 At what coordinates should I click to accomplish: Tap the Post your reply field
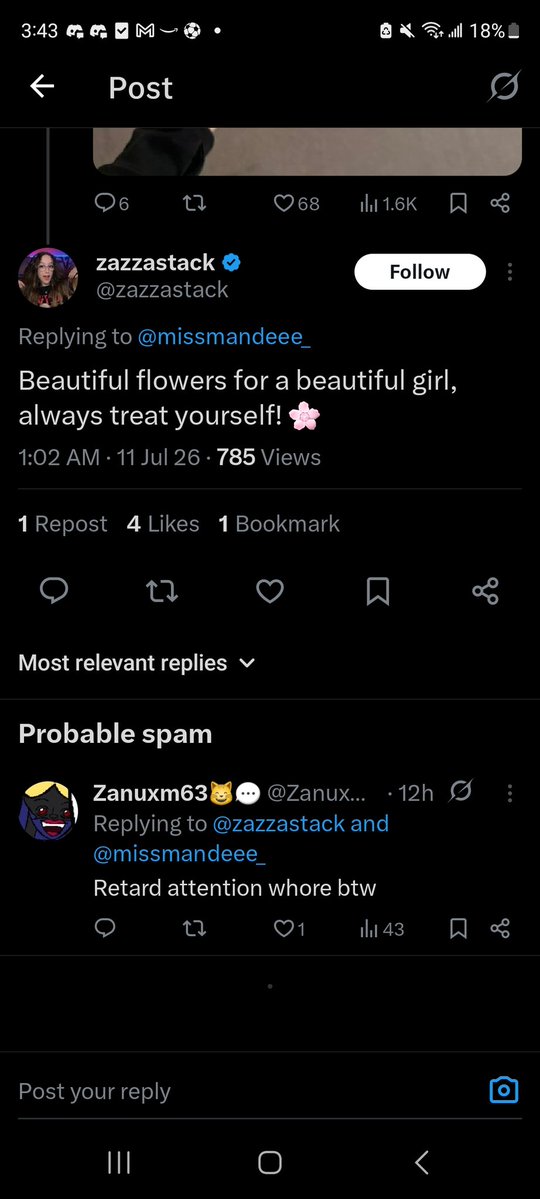245,1090
